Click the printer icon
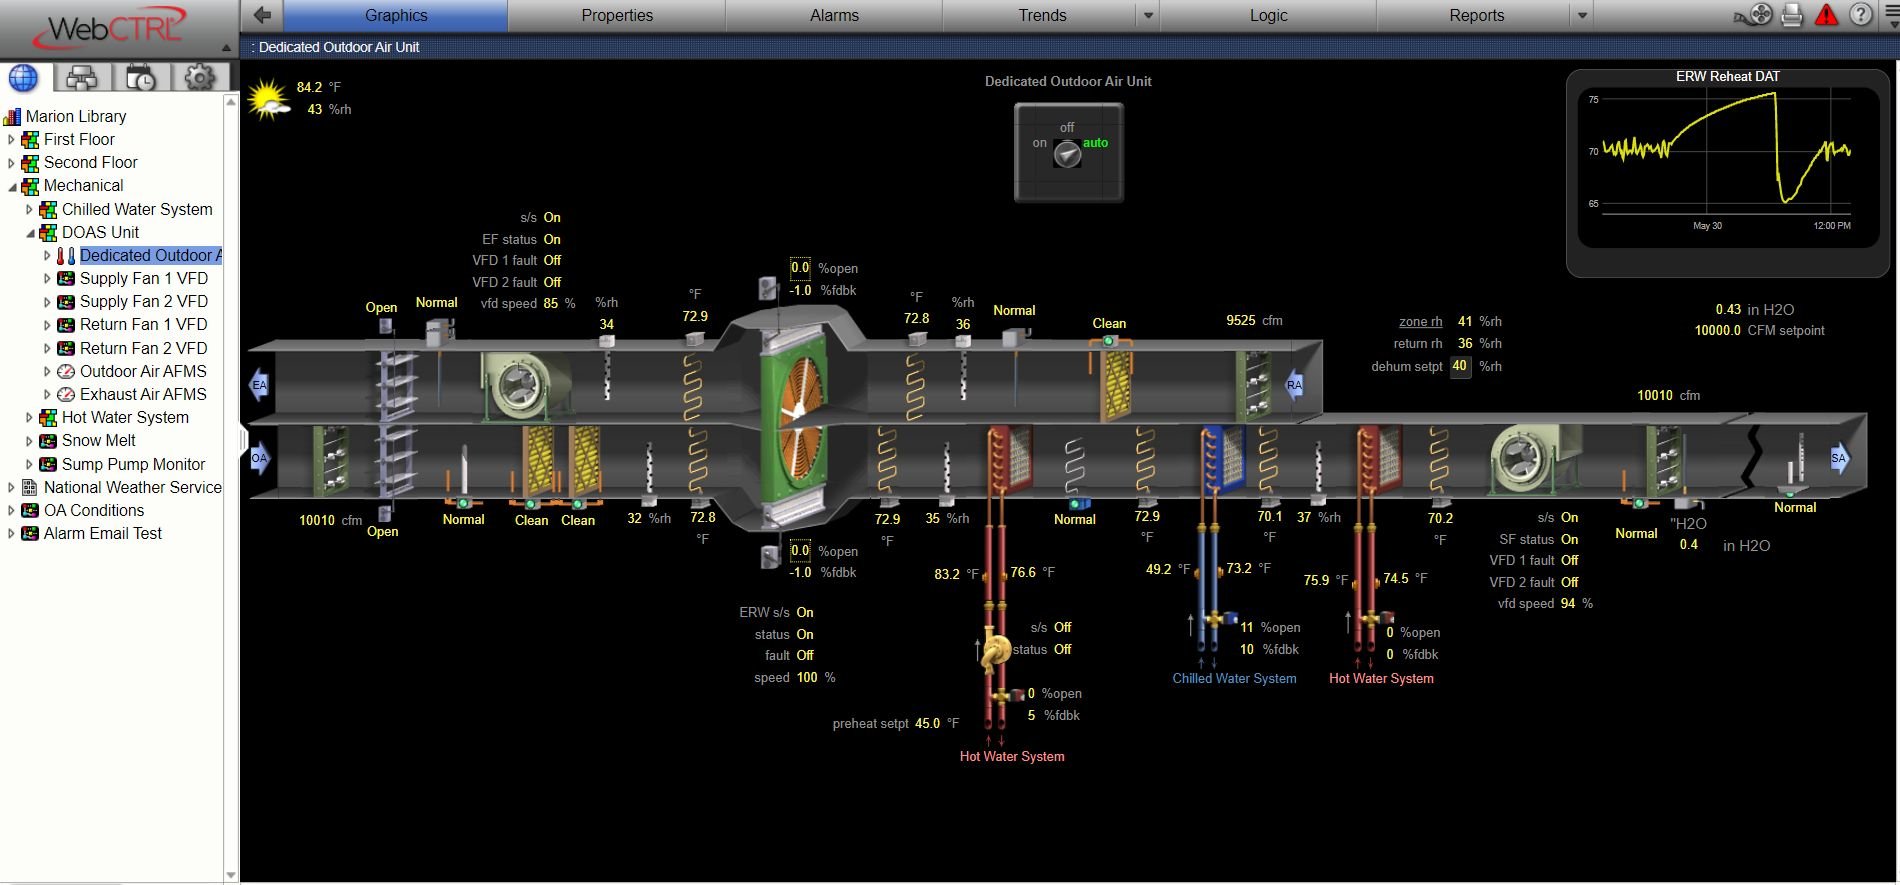 pyautogui.click(x=1791, y=15)
